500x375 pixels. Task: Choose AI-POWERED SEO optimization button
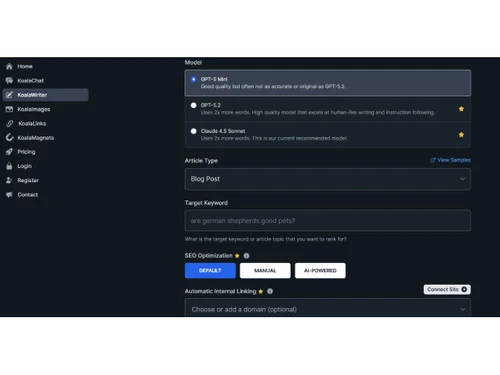point(320,270)
